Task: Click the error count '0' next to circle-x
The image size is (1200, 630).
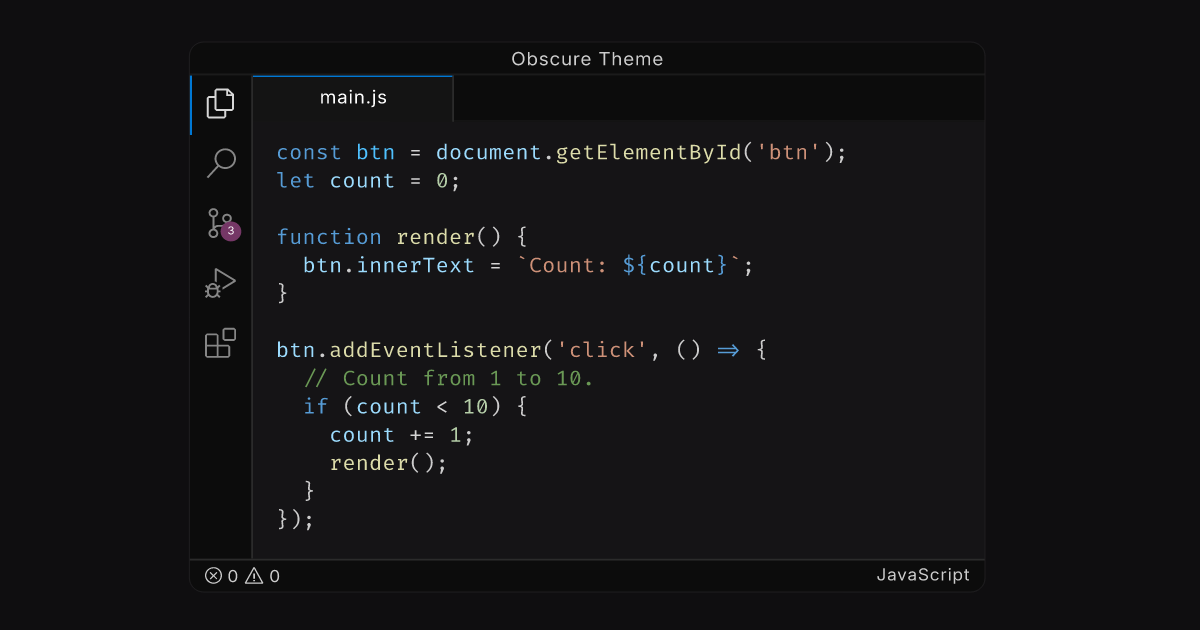Action: point(233,576)
